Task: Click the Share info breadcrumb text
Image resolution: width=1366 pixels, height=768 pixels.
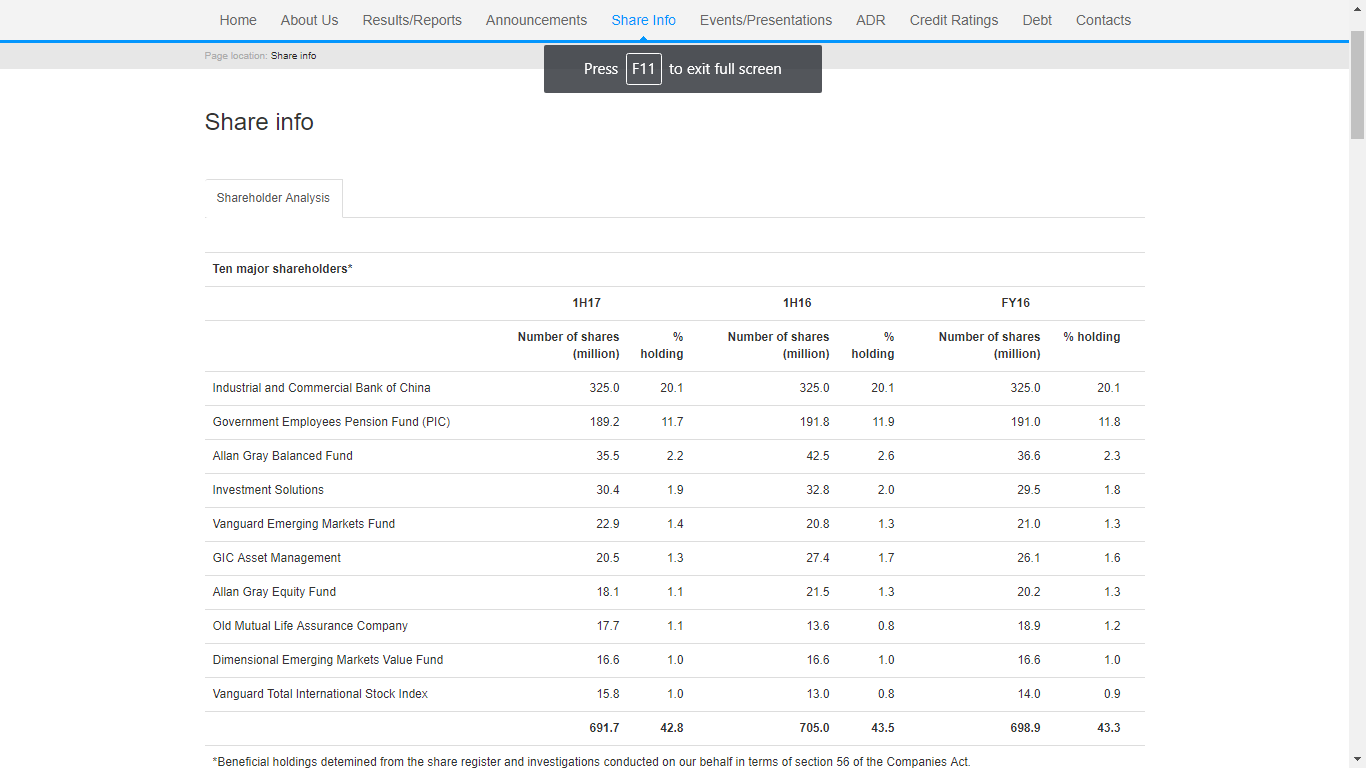Action: (293, 56)
